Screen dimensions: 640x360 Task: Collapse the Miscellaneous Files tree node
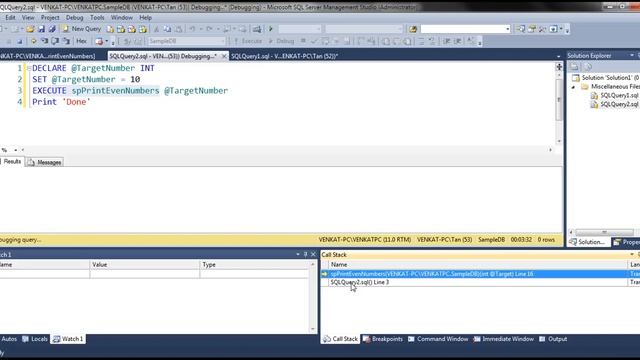[573, 87]
